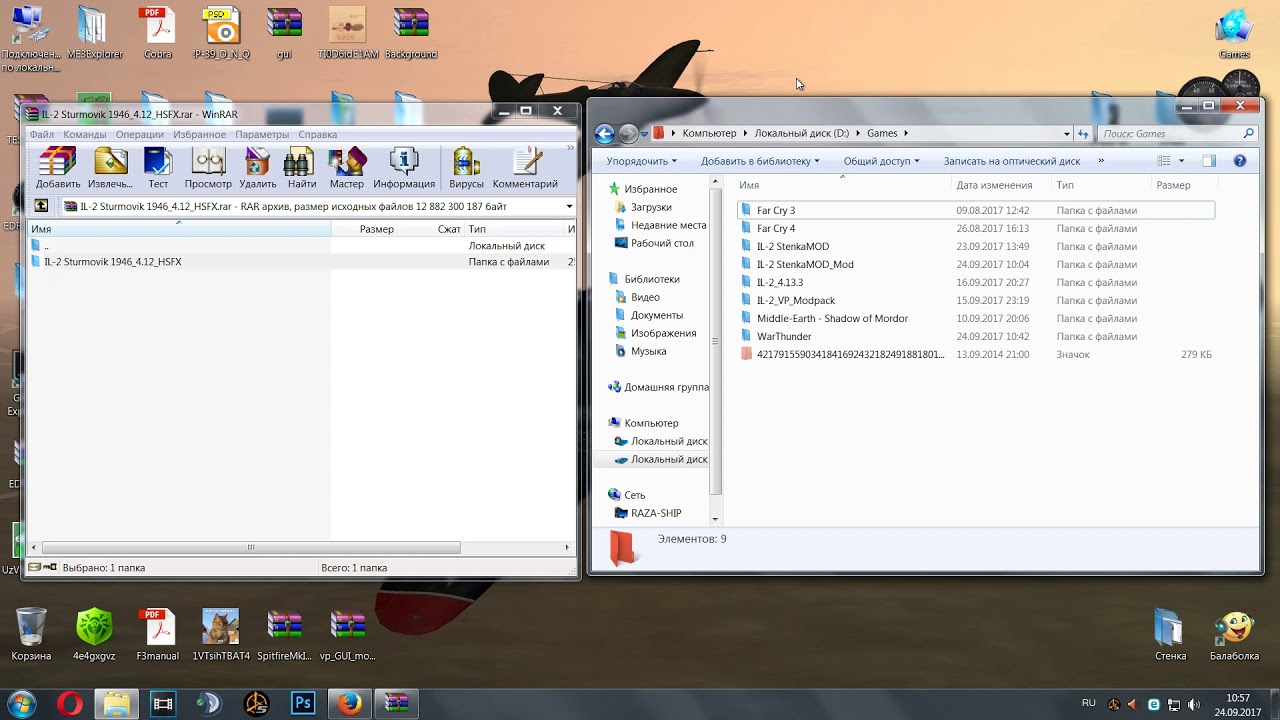Show archive Информация in WinRAR
The width and height of the screenshot is (1280, 720).
404,167
